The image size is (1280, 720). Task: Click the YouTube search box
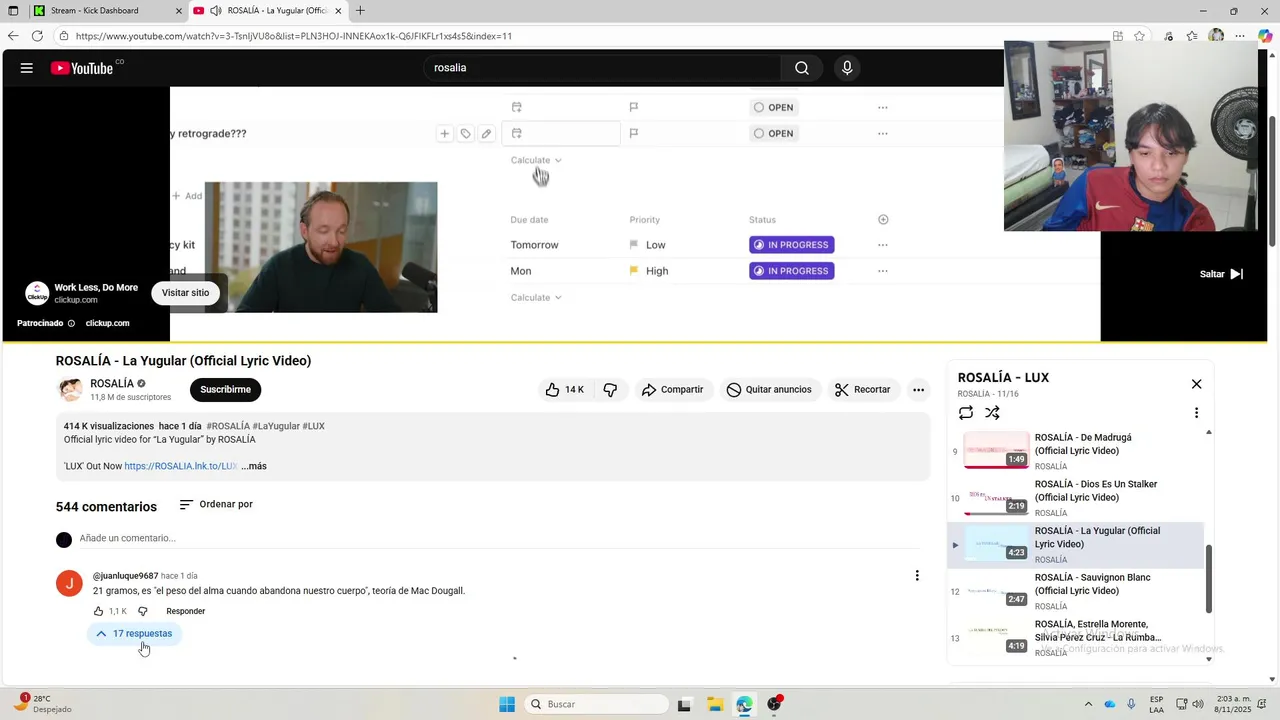click(602, 68)
